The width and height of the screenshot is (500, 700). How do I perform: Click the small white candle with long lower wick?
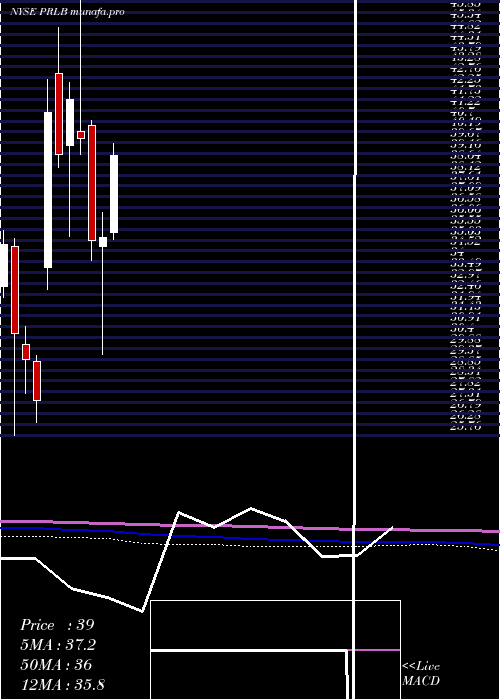(103, 242)
